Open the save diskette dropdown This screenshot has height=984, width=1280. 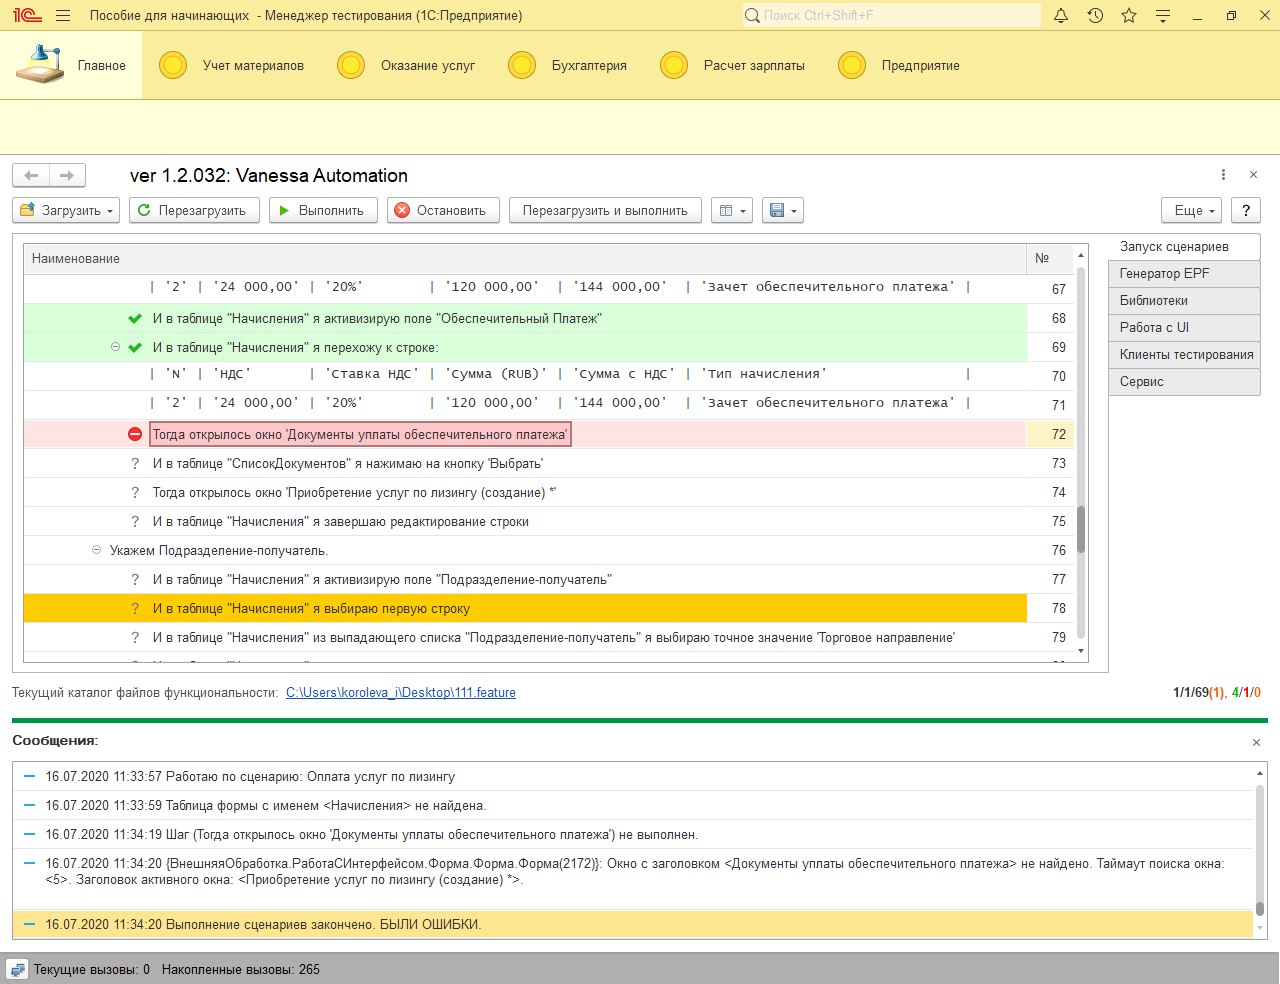click(783, 211)
